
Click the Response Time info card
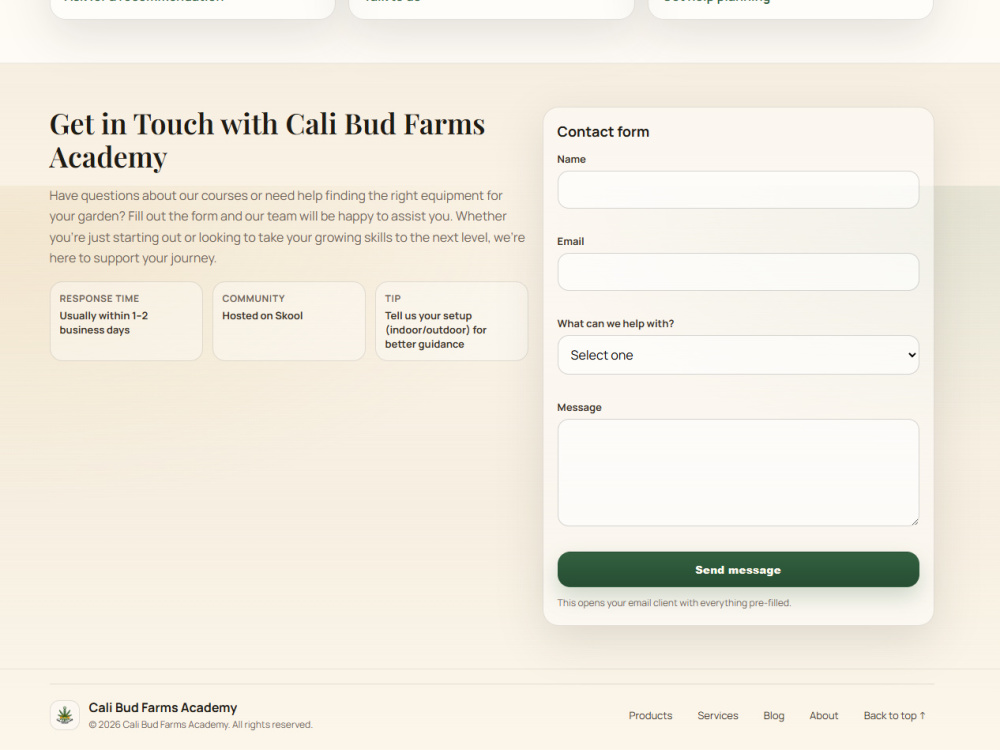pos(126,321)
